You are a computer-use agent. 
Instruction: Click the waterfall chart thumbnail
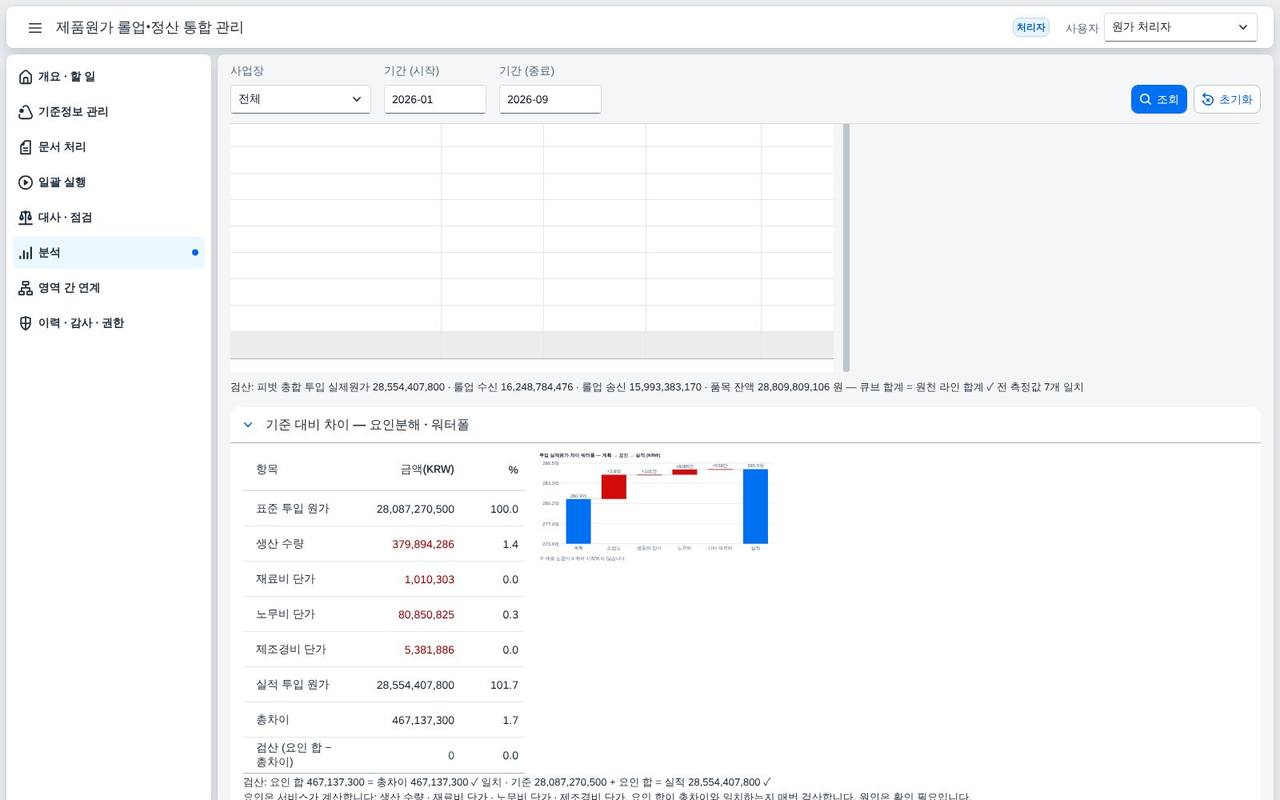tap(655, 506)
